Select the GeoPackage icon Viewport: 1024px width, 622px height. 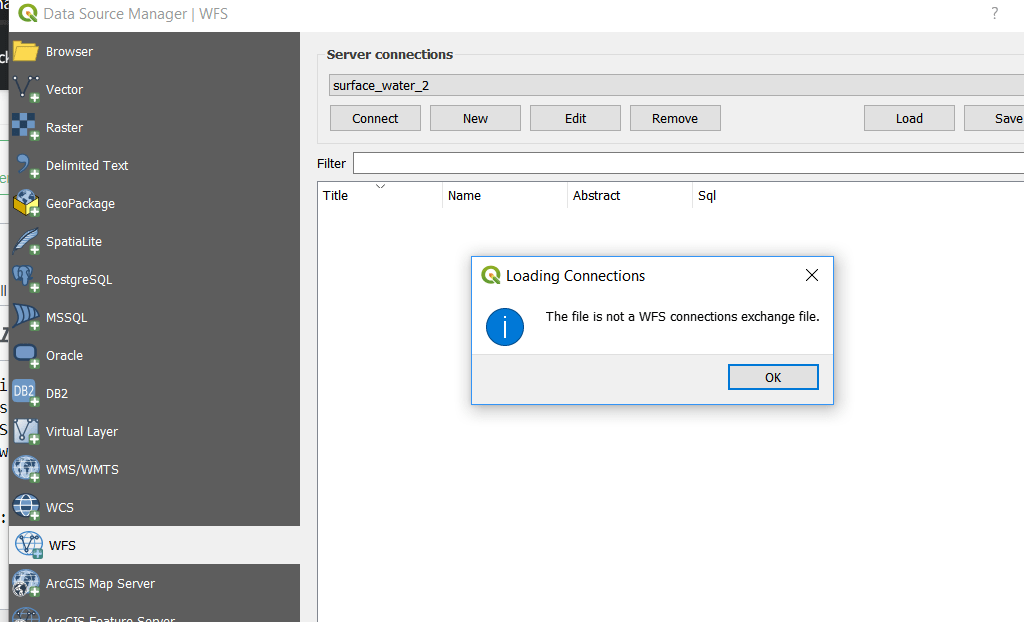[x=26, y=203]
